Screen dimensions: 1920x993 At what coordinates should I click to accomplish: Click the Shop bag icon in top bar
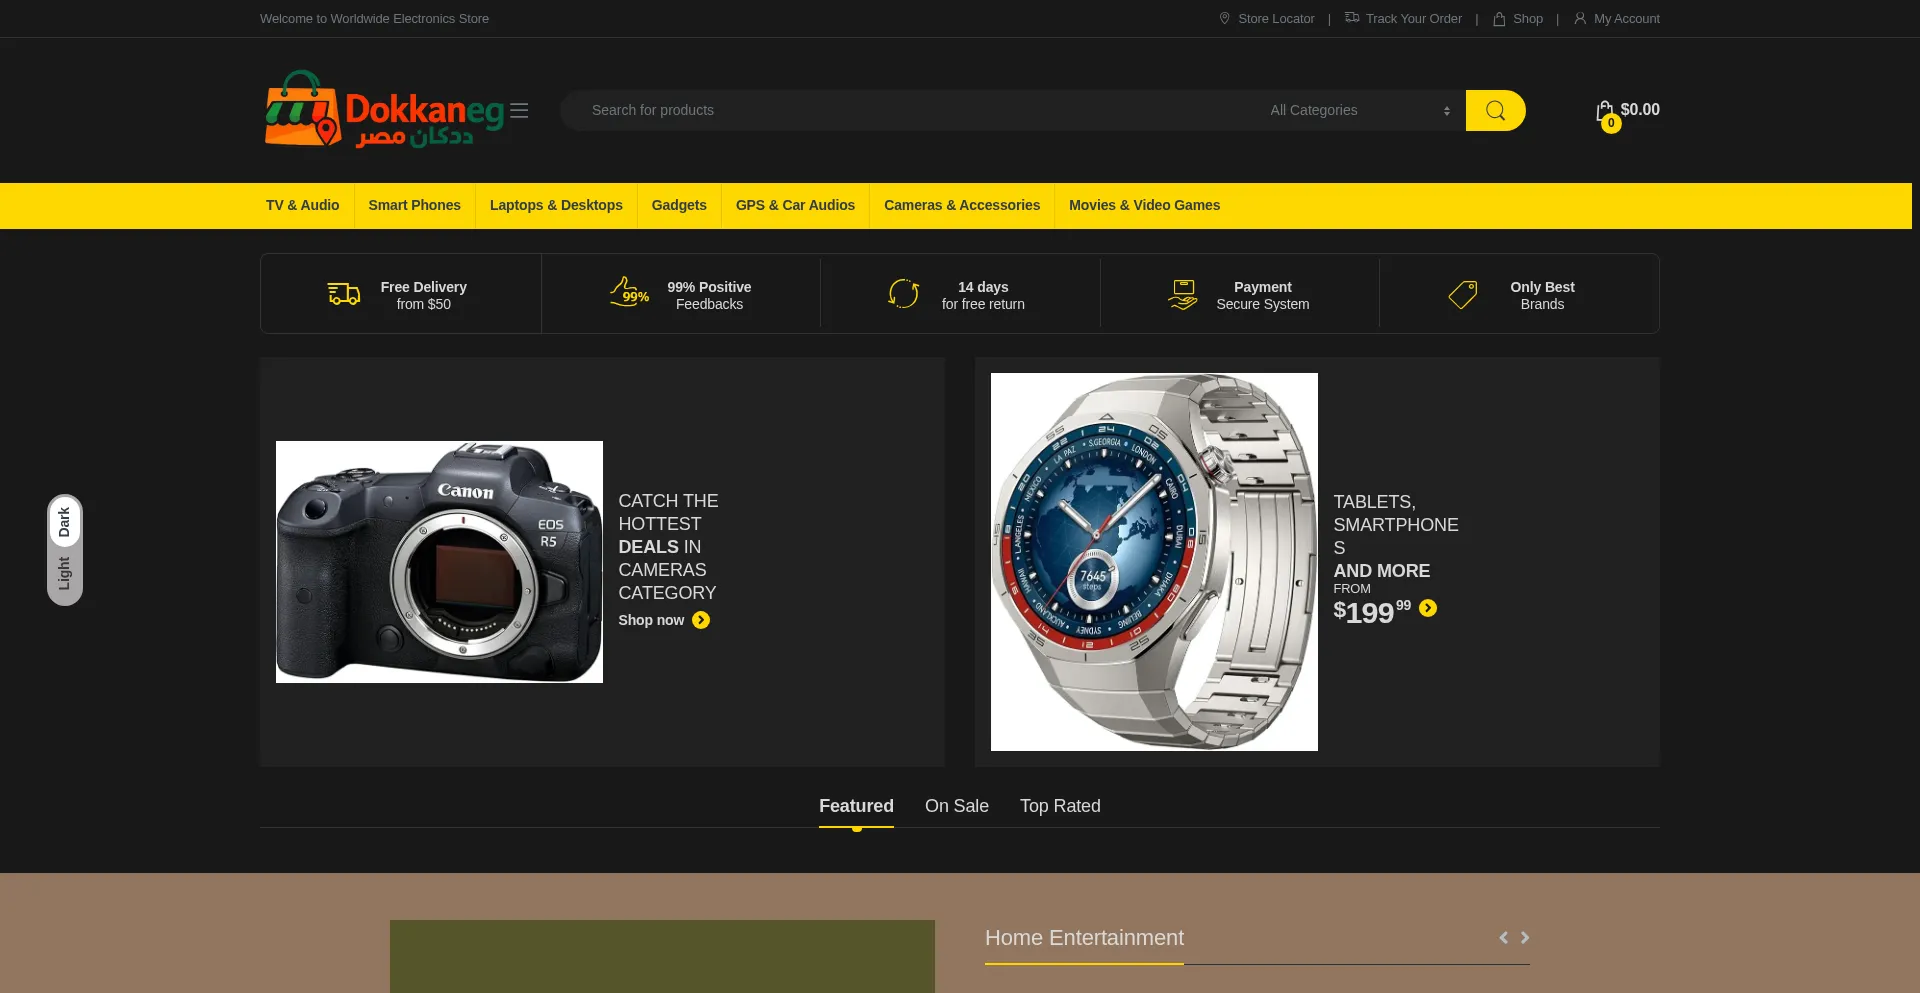pos(1499,18)
